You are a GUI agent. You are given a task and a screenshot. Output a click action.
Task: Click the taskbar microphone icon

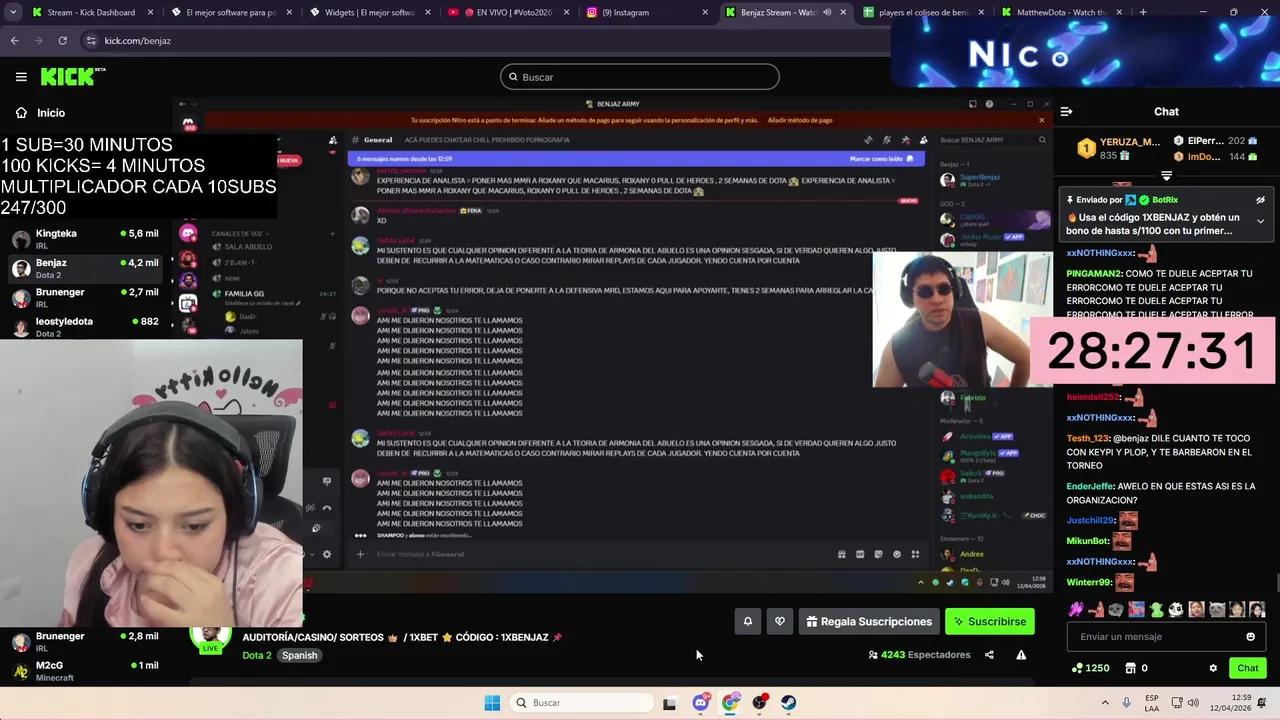click(x=1127, y=703)
